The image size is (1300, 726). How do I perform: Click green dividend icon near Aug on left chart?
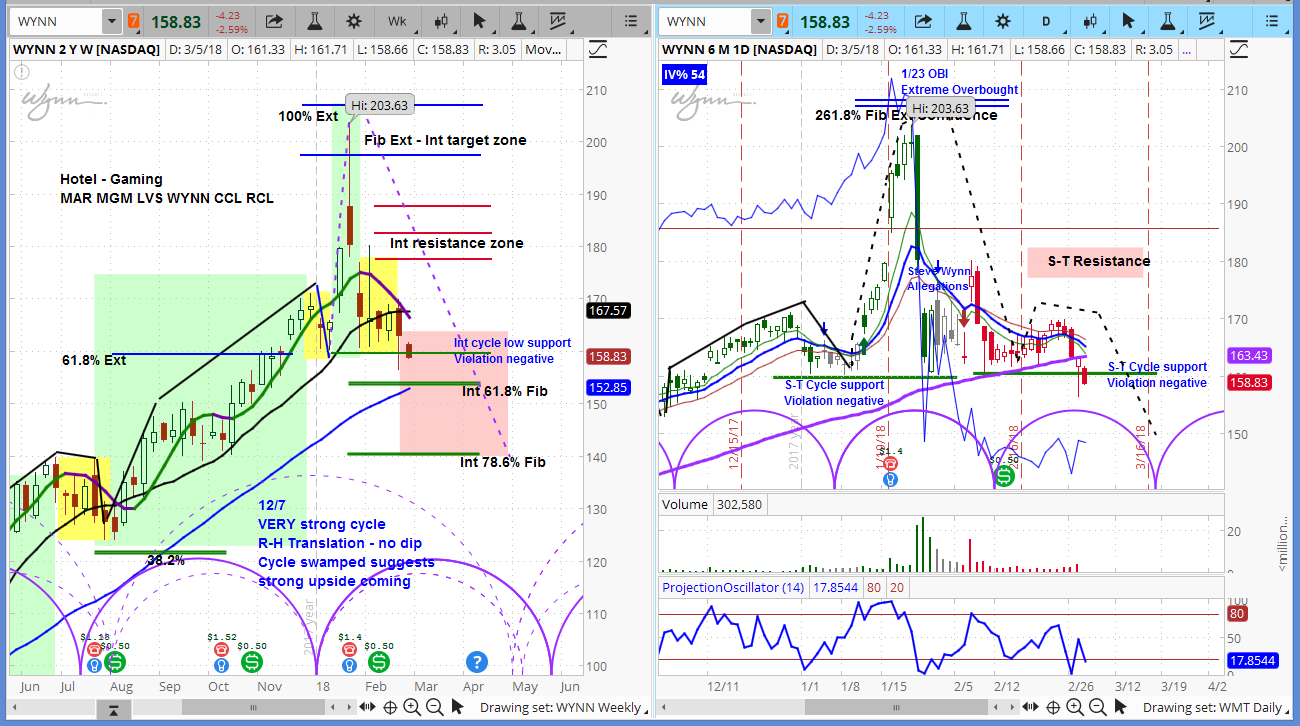[x=115, y=661]
